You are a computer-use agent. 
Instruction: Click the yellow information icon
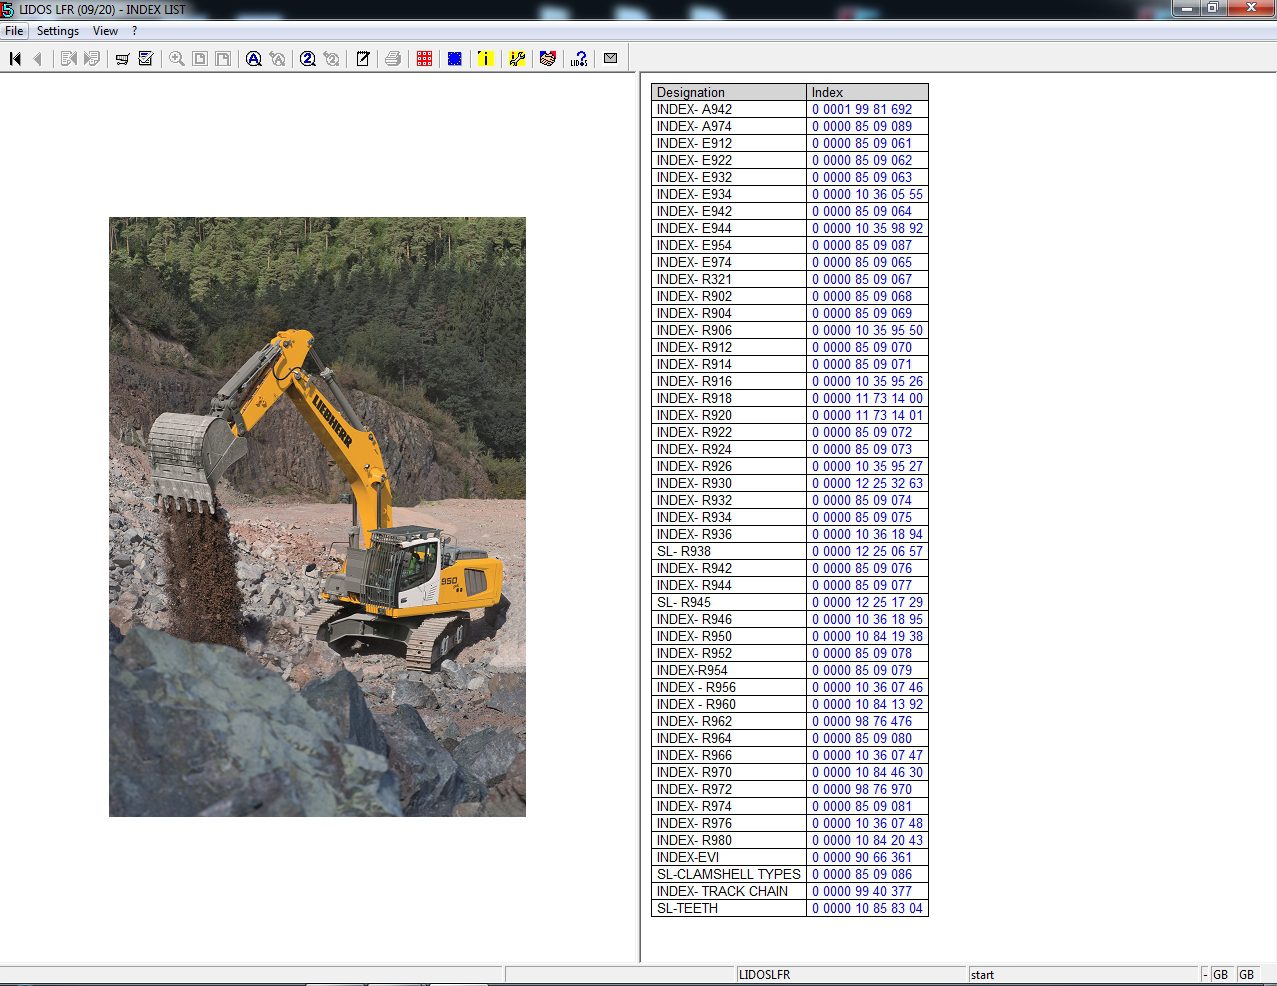coord(486,59)
